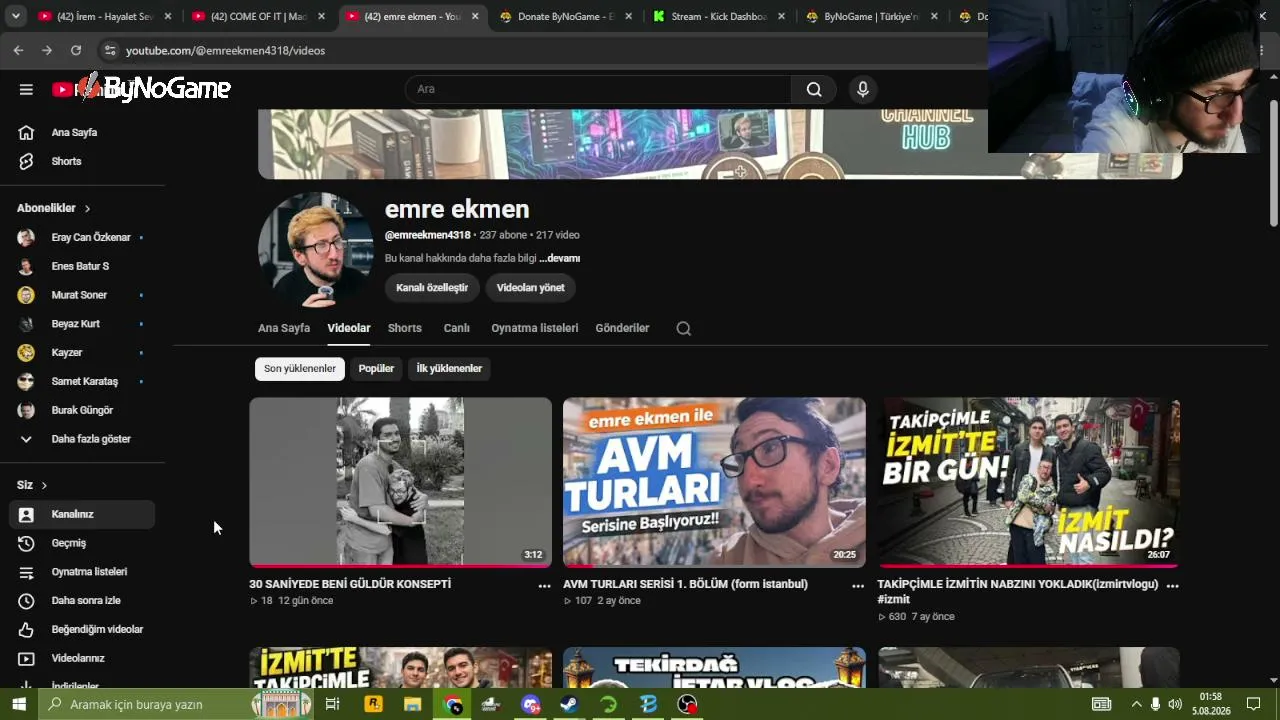Open the YouTube hamburger guide menu
Screen dimensions: 1280x720
click(26, 89)
